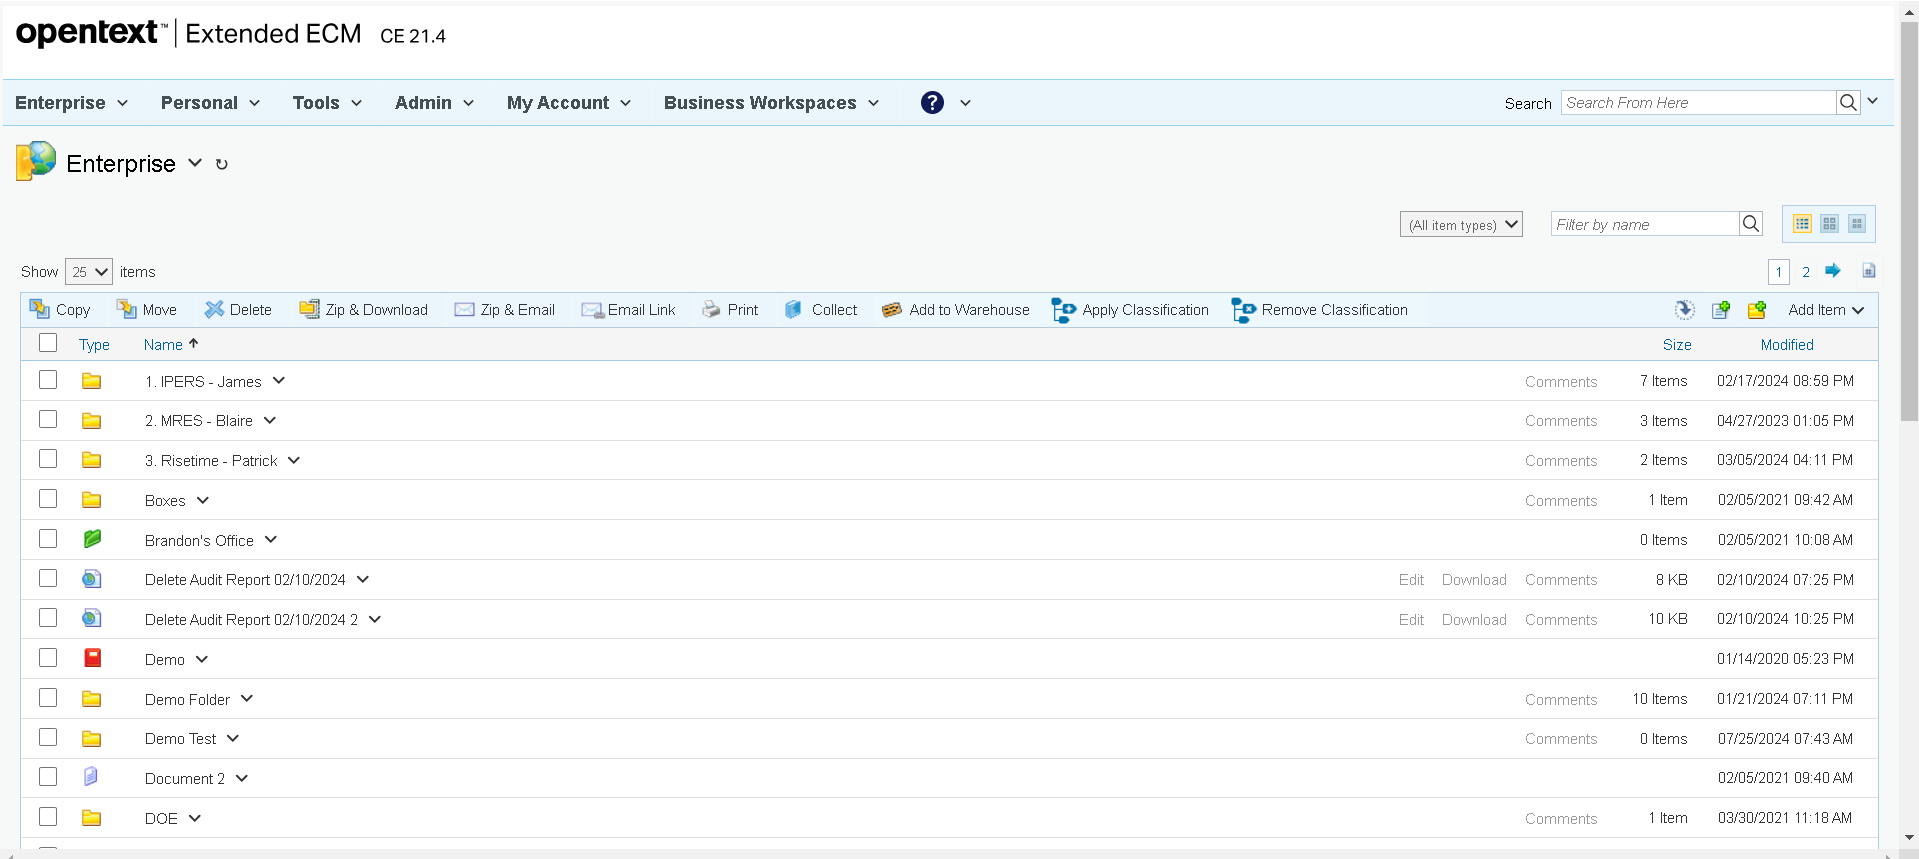Click the Collect toolbar icon
1919x859 pixels.
794,310
